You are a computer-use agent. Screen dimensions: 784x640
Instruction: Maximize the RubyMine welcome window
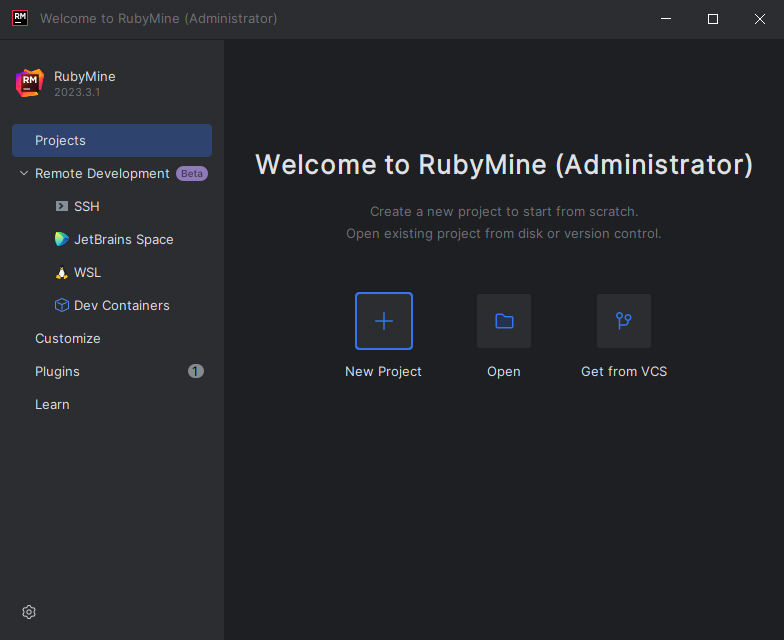pos(713,19)
